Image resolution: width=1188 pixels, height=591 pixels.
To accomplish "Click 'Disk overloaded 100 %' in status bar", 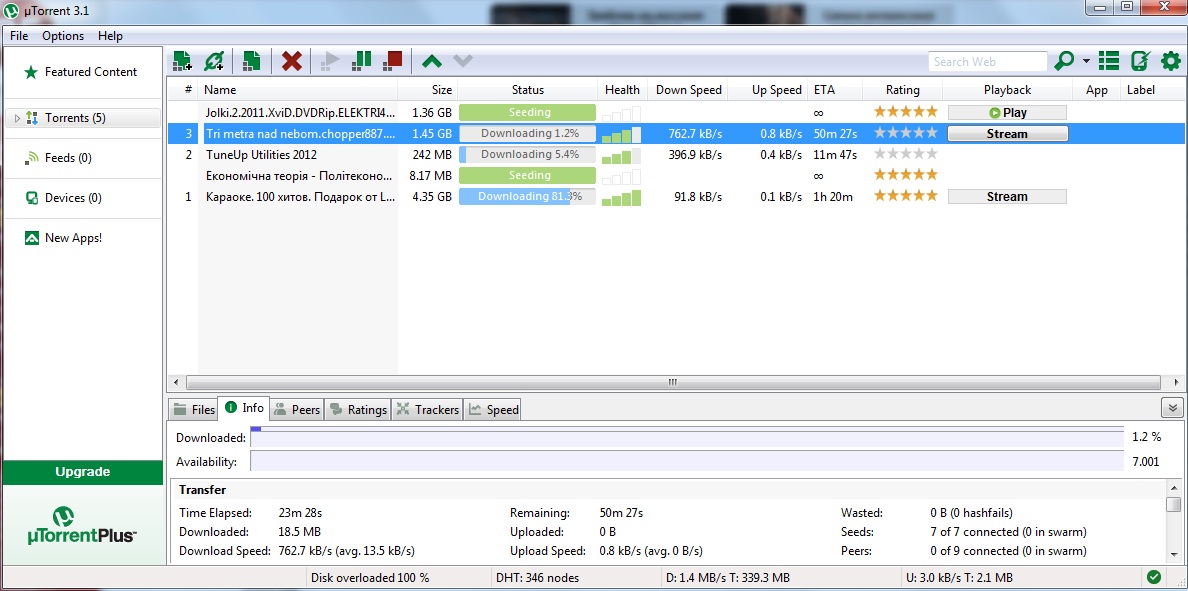I will tap(370, 577).
